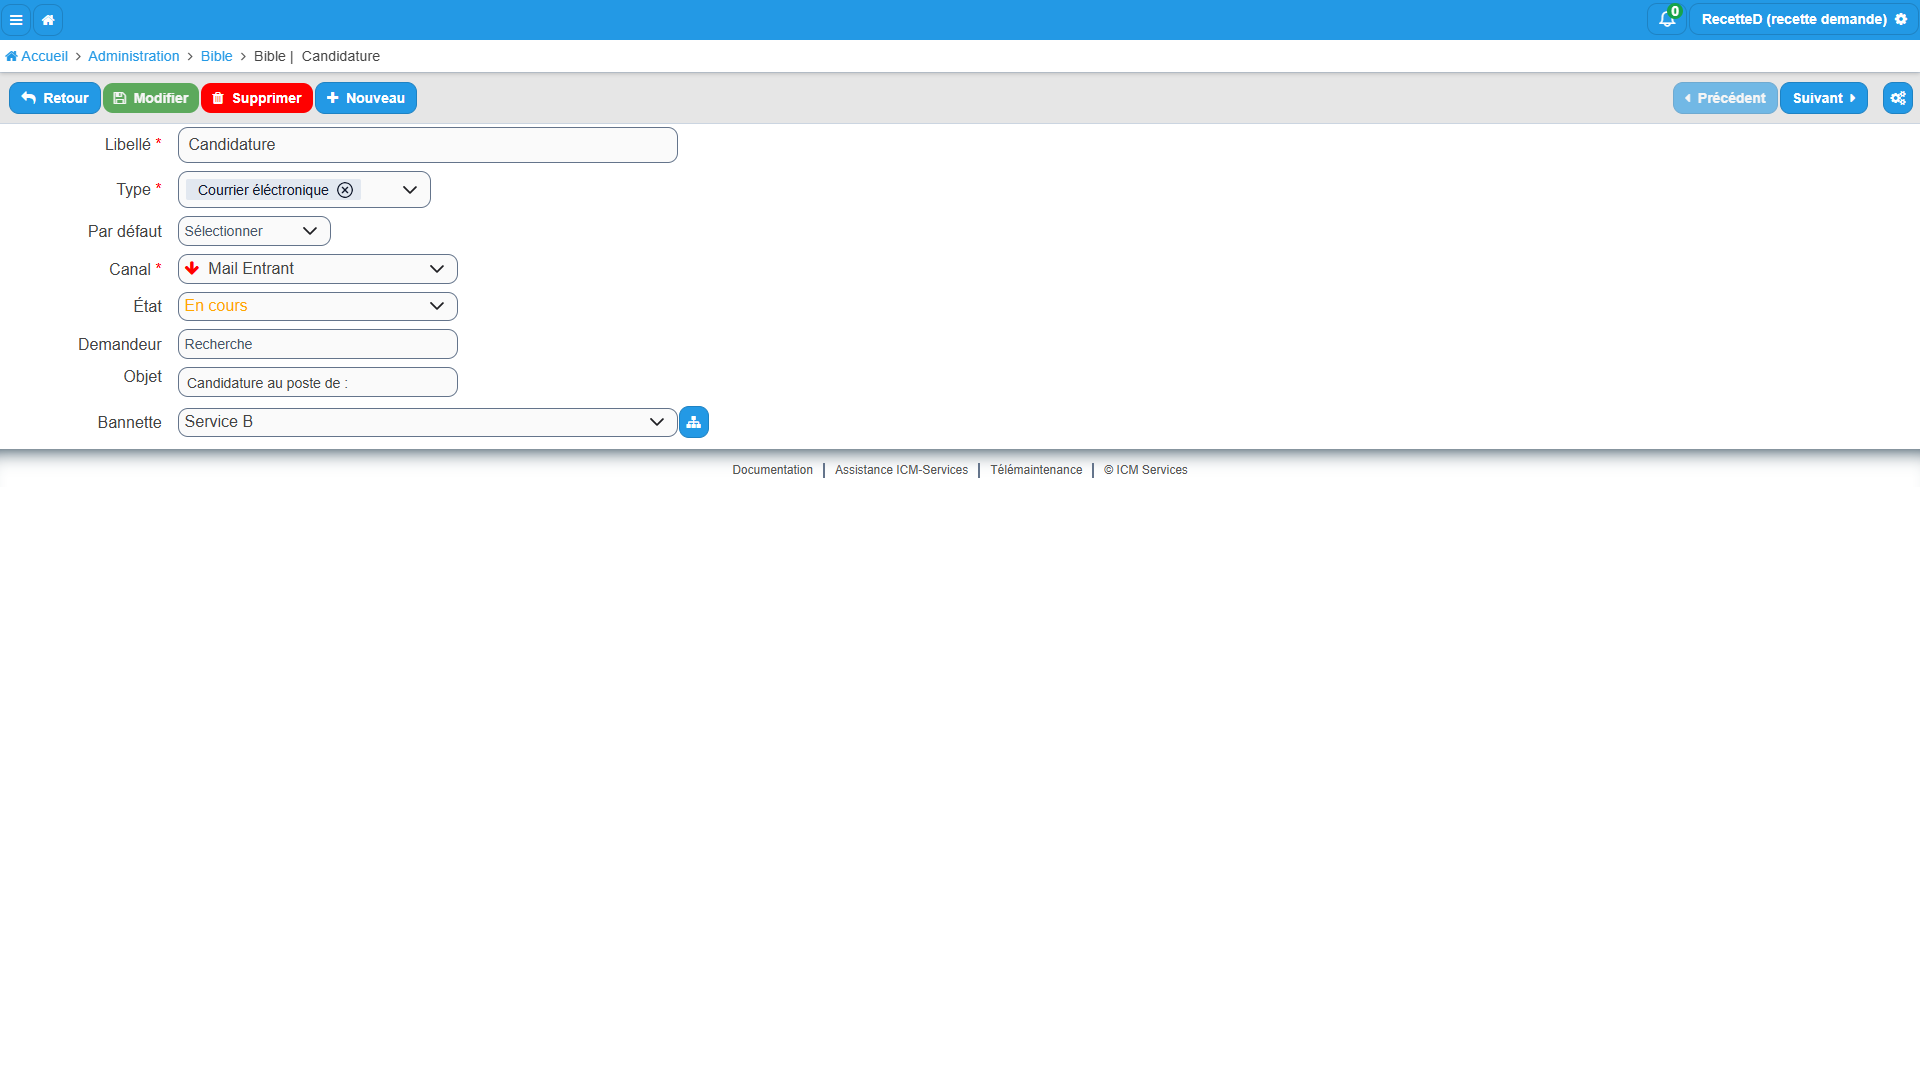Click the Demandeur Recherche field
Screen dimensions: 1920x1080
[318, 344]
